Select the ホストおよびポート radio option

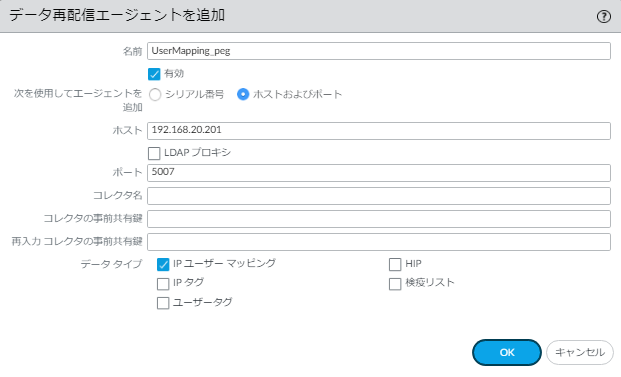(x=243, y=94)
